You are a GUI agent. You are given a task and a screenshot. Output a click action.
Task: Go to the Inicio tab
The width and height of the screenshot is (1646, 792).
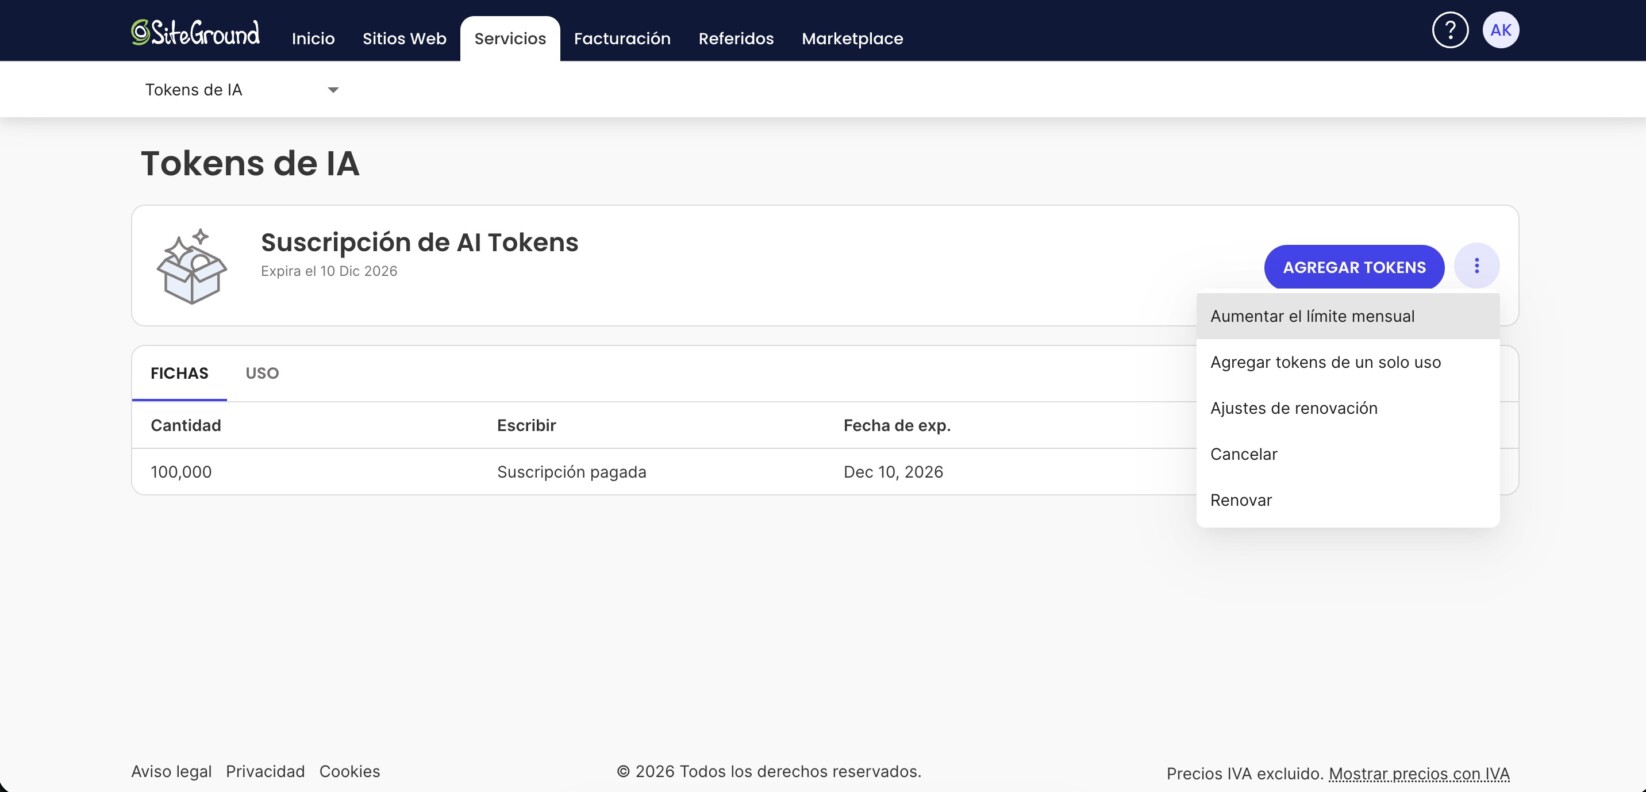pyautogui.click(x=313, y=38)
